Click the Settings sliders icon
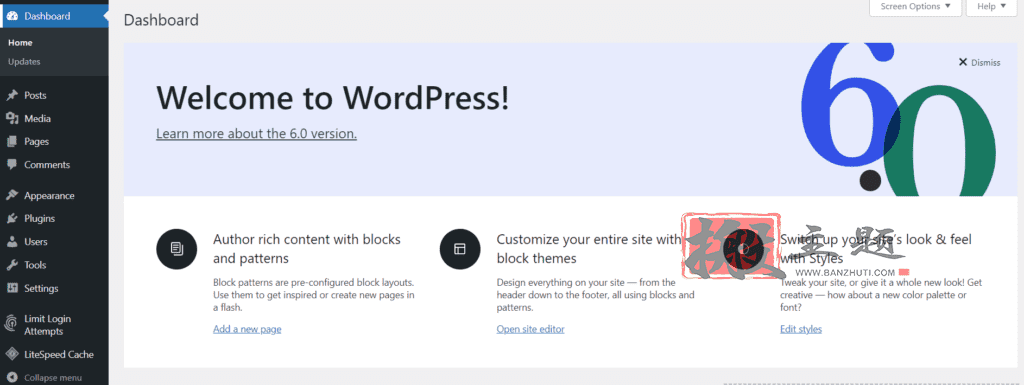This screenshot has height=385, width=1024. pyautogui.click(x=12, y=288)
